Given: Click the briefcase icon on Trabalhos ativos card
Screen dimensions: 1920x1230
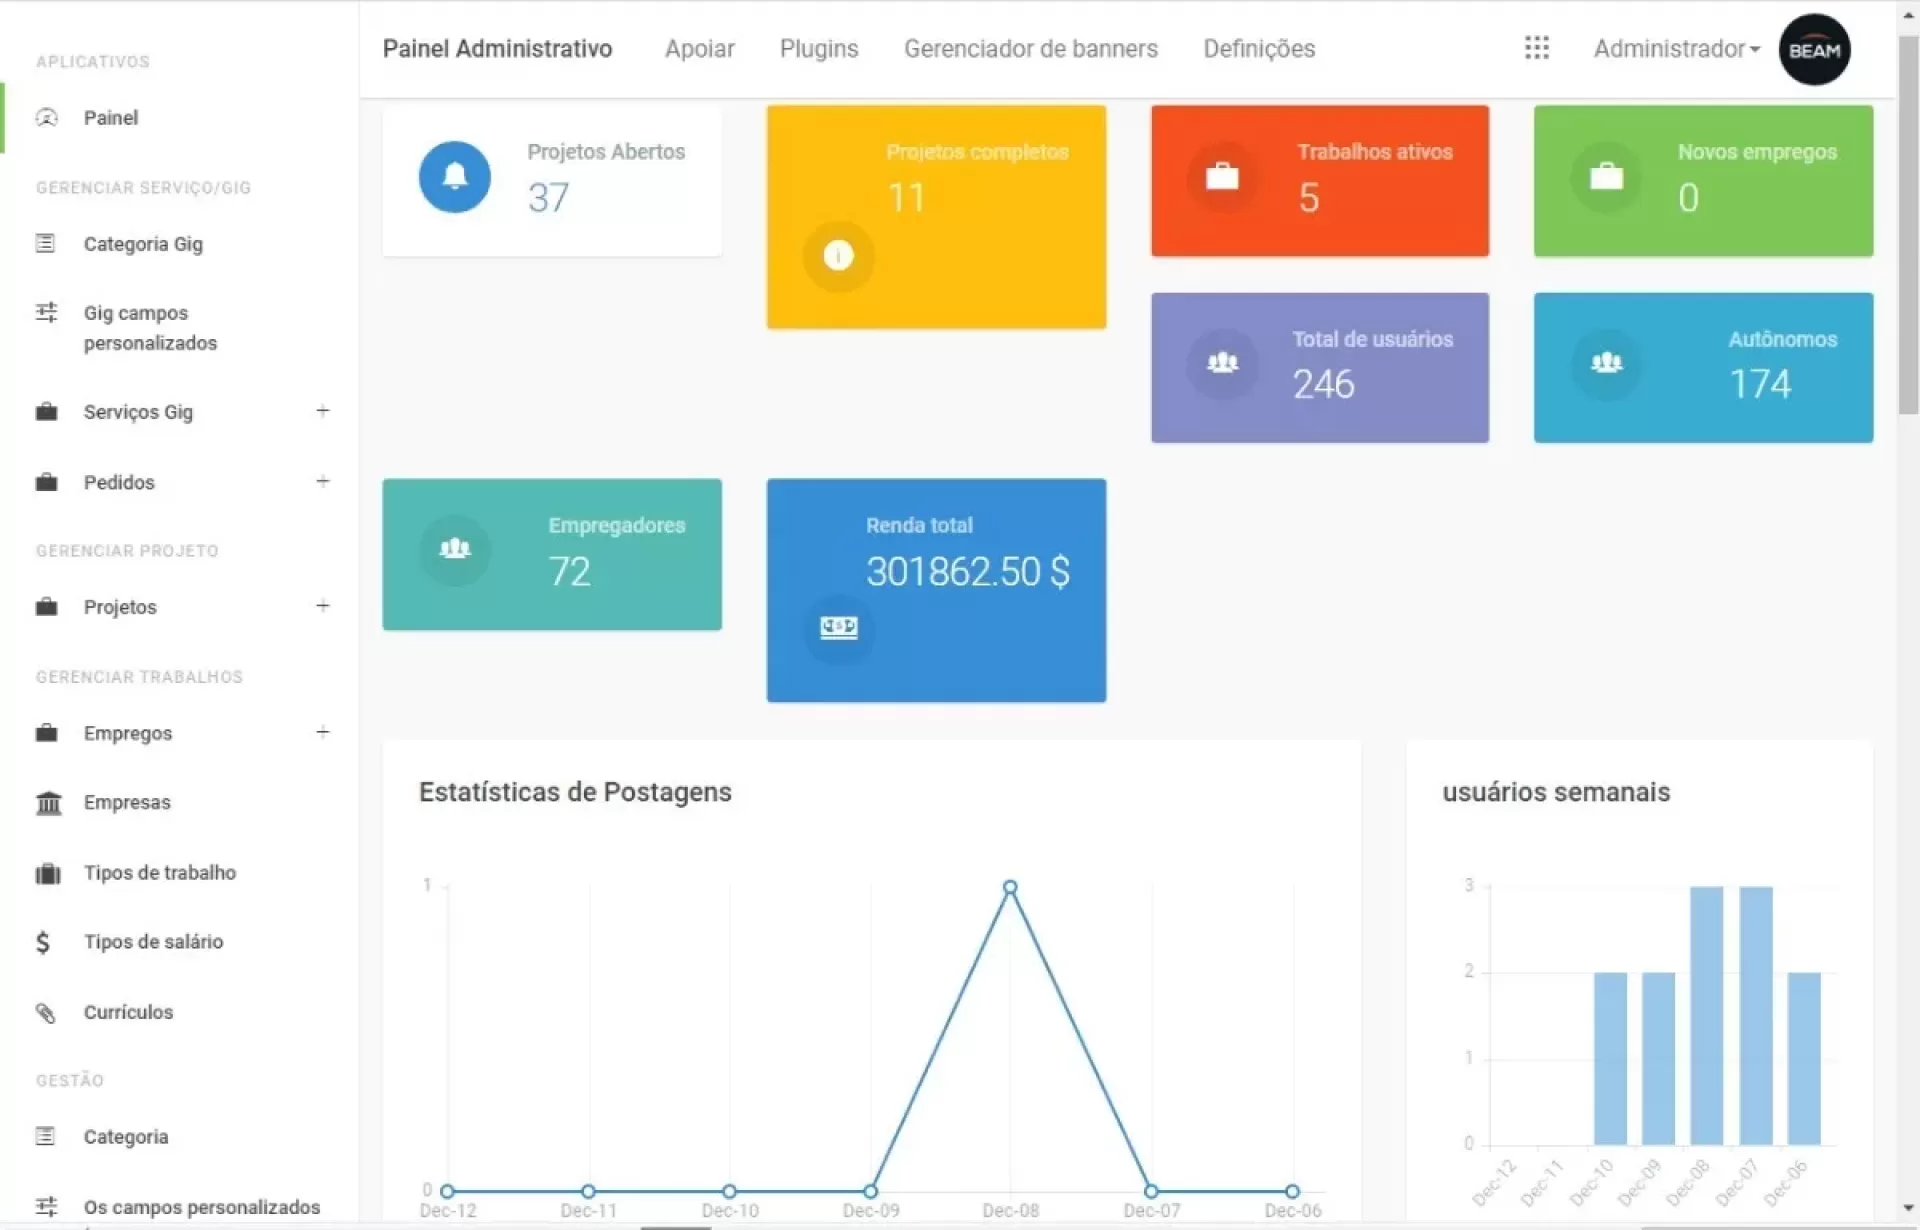Looking at the screenshot, I should coord(1222,178).
